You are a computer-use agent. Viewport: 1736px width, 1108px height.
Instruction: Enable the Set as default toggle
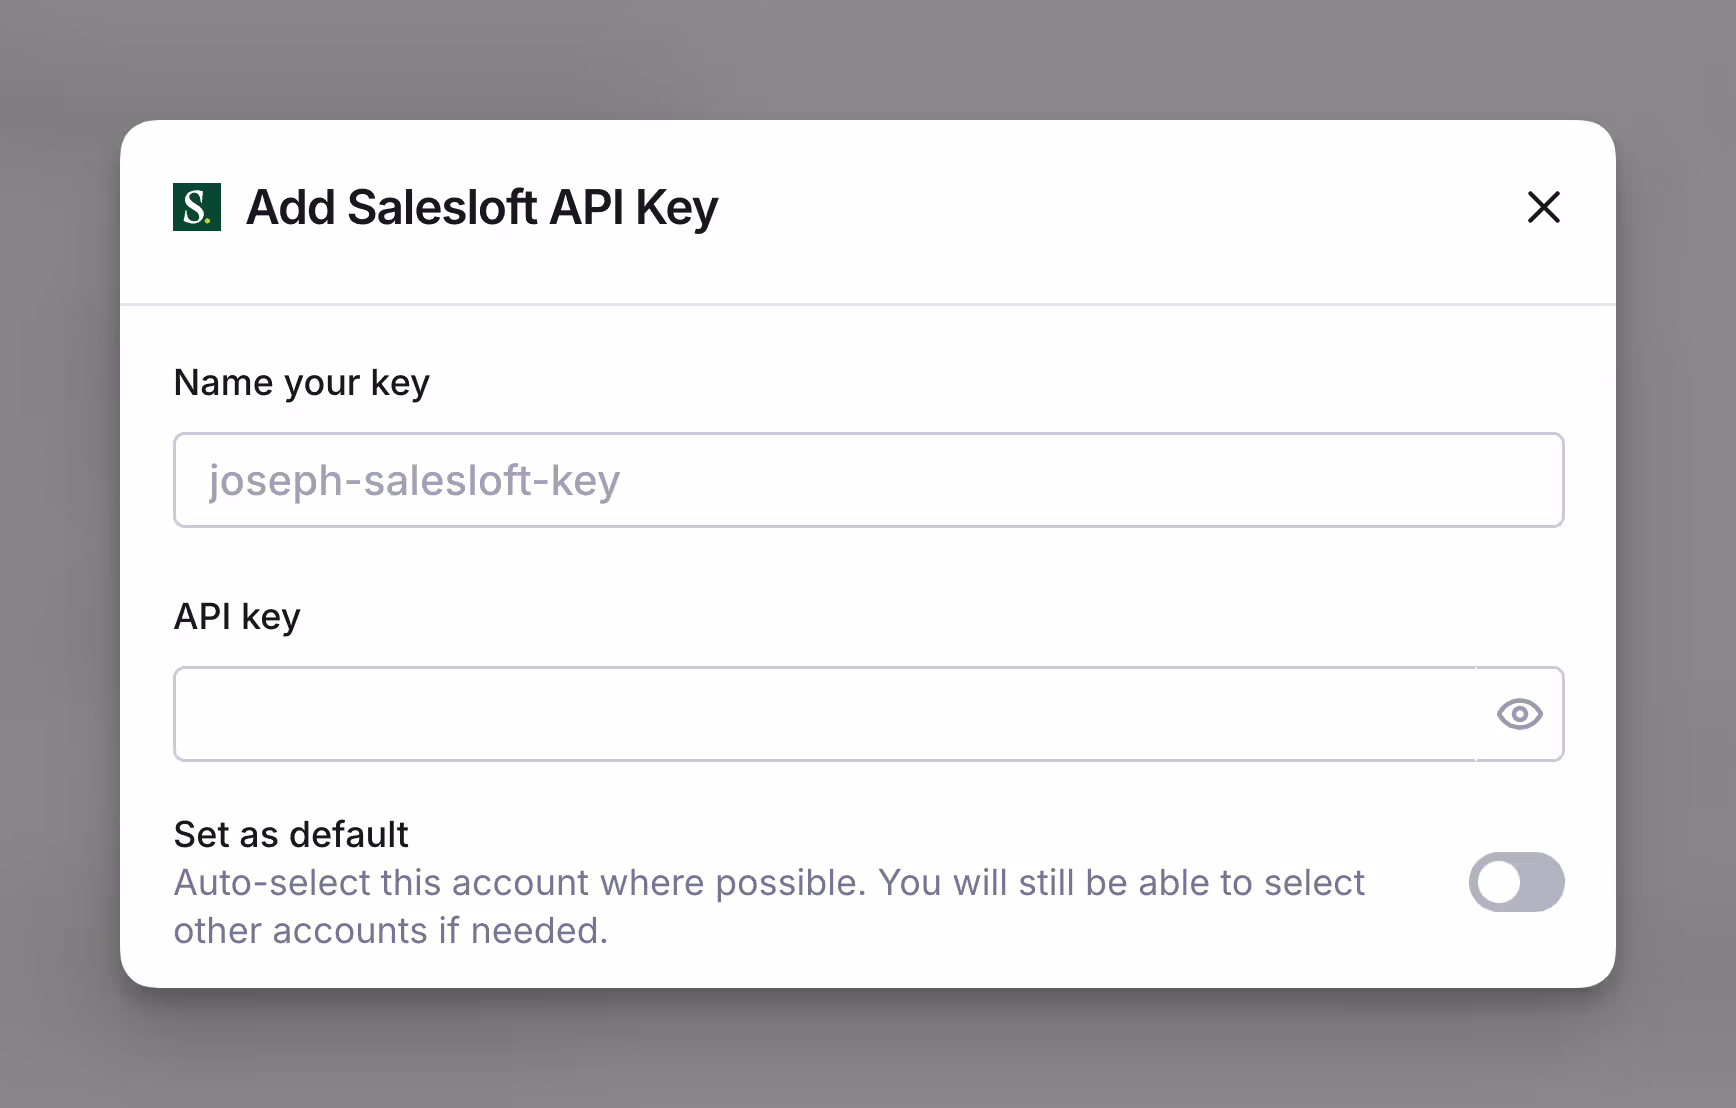click(x=1516, y=882)
